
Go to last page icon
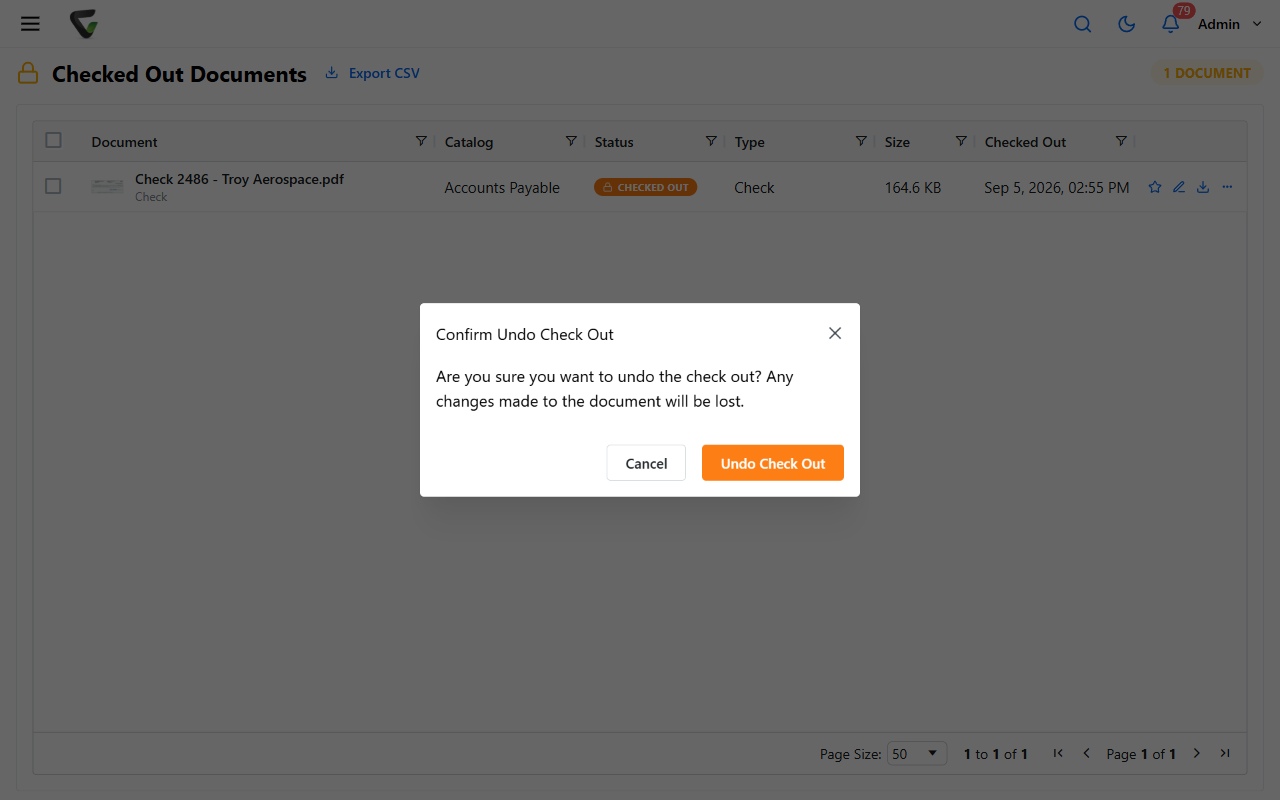point(1225,753)
